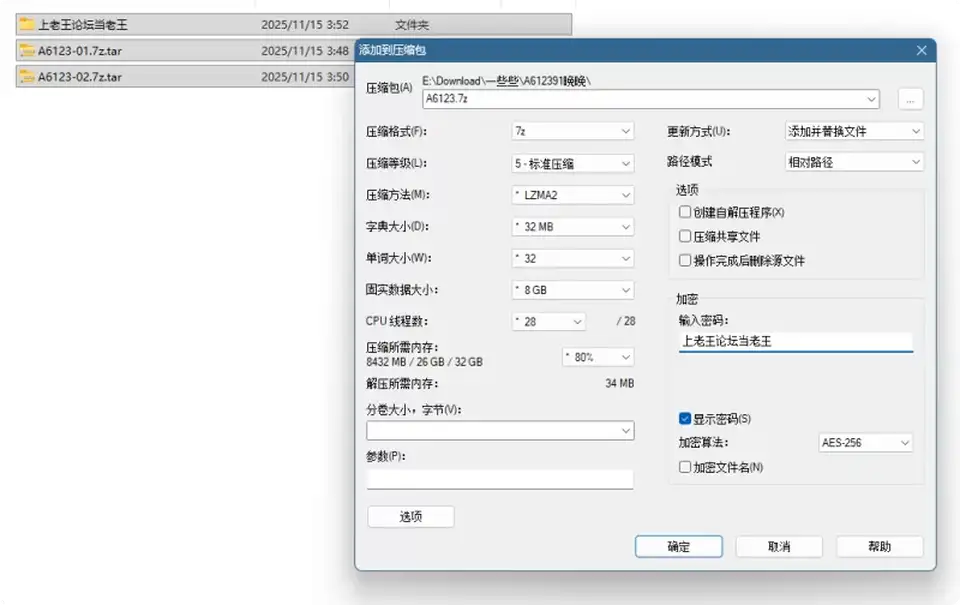
Task: Click the 添加到压缩包 title bar text
Action: pyautogui.click(x=392, y=50)
